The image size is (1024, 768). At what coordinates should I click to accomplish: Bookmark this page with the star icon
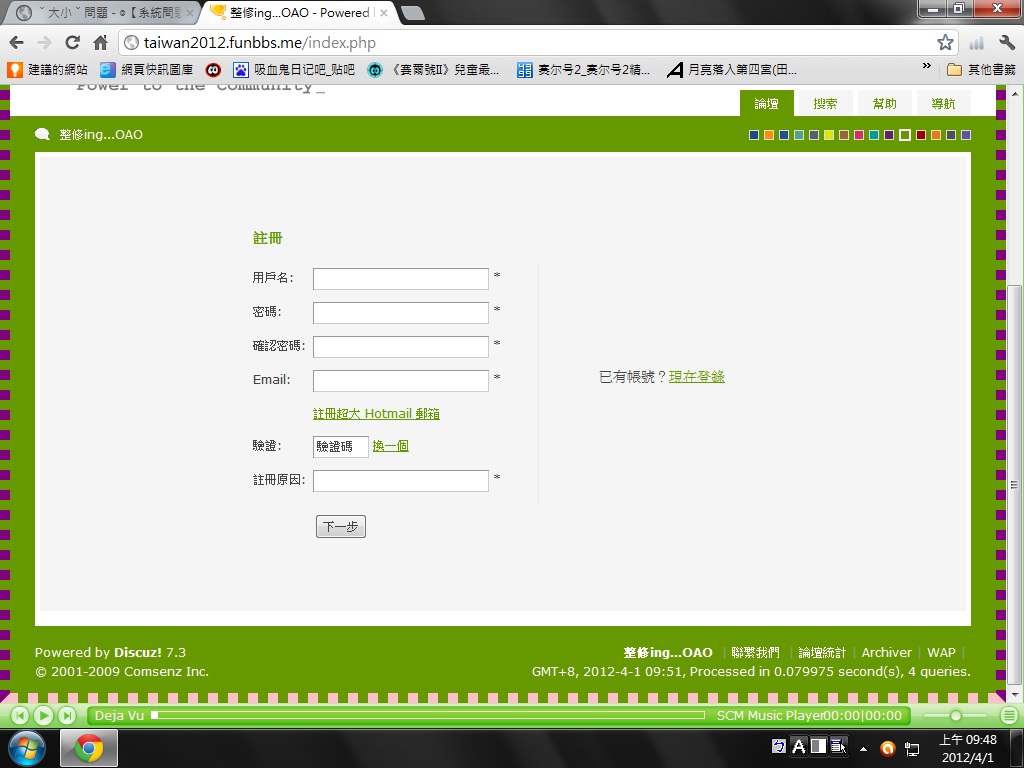coord(945,42)
